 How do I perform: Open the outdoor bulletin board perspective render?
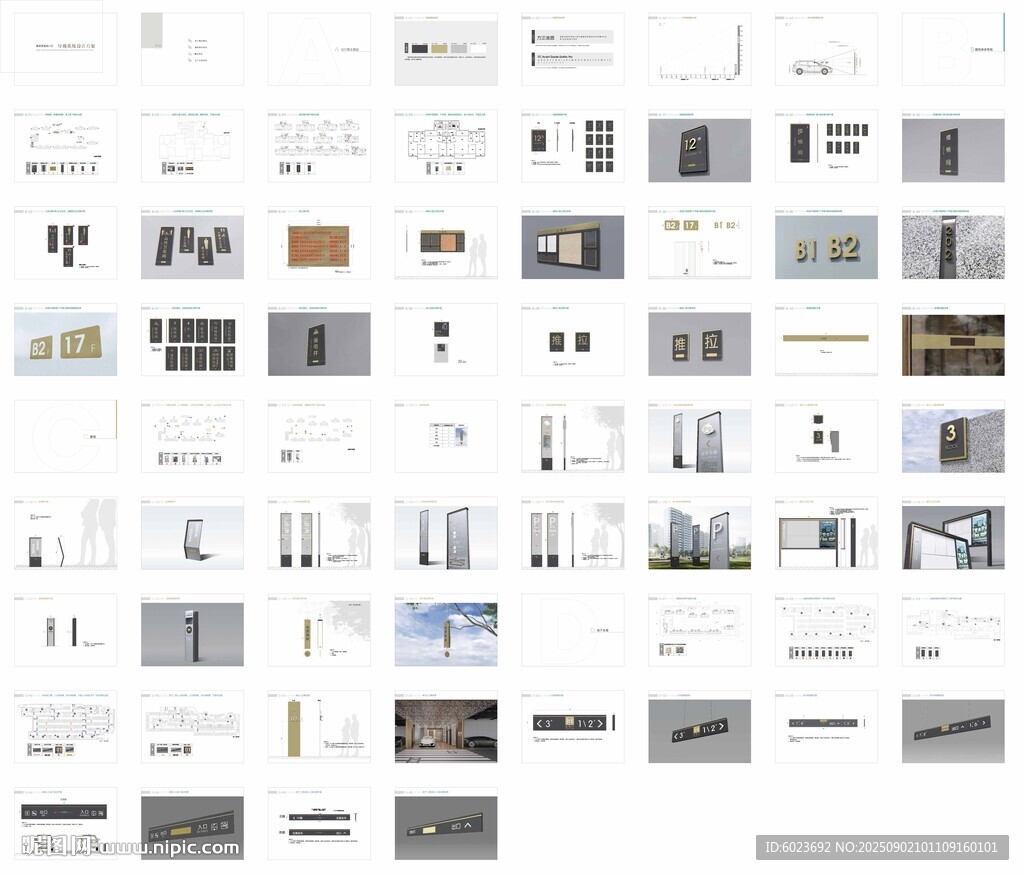click(953, 533)
